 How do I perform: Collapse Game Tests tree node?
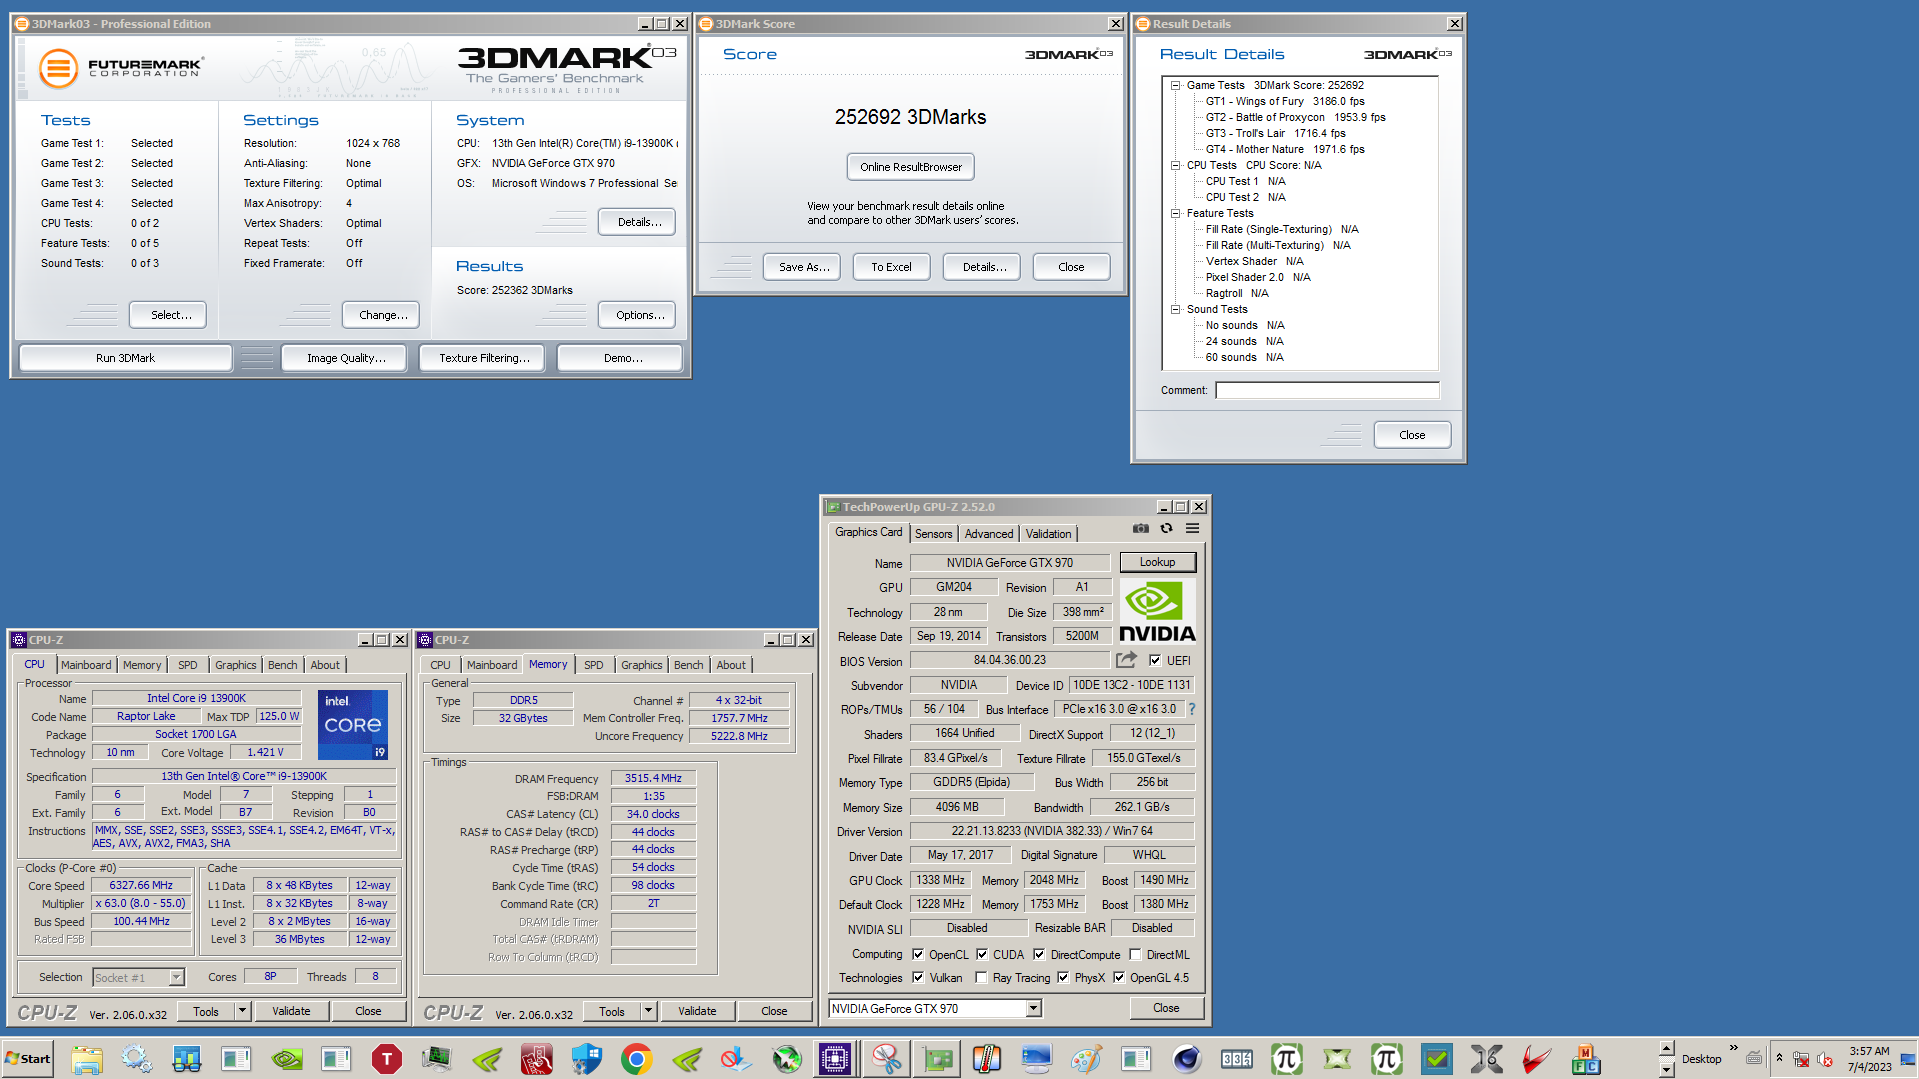pyautogui.click(x=1176, y=85)
